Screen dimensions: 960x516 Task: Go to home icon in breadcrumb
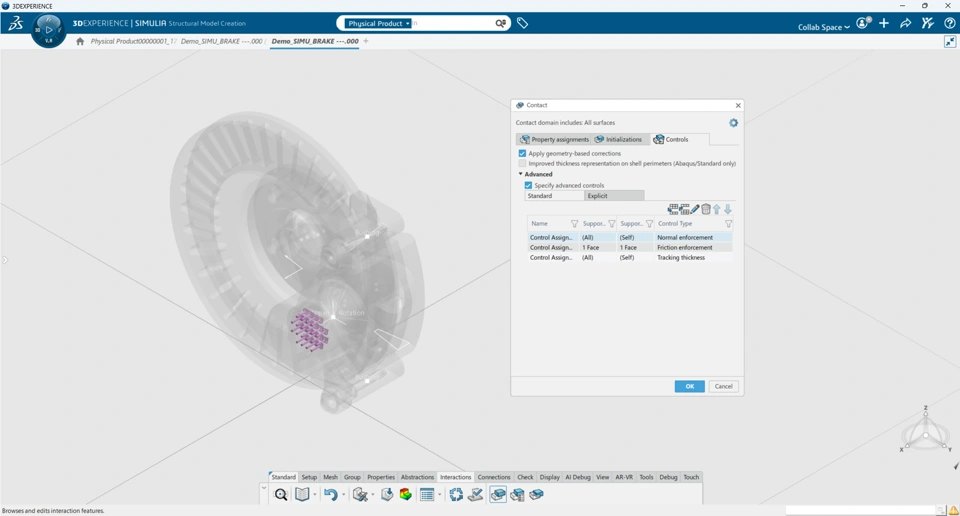pos(80,42)
